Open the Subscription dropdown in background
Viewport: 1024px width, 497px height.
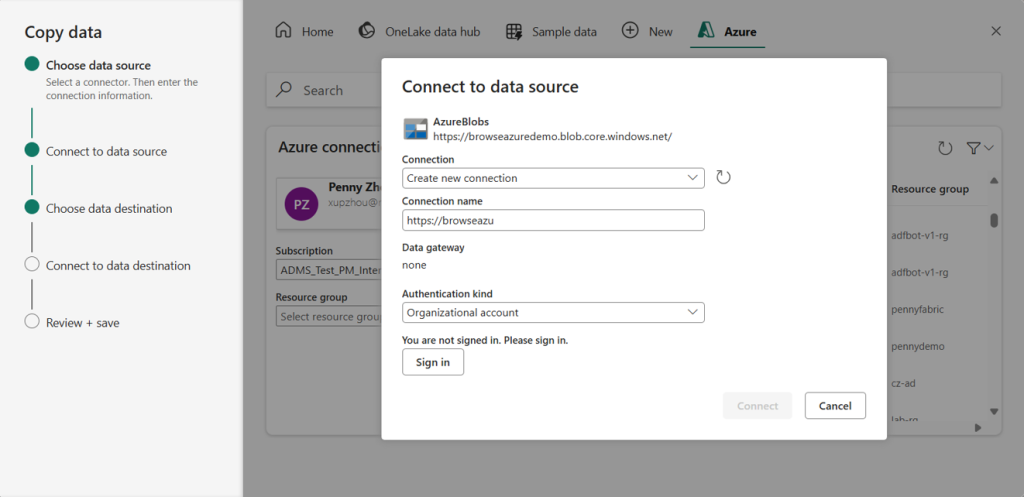[x=328, y=270]
